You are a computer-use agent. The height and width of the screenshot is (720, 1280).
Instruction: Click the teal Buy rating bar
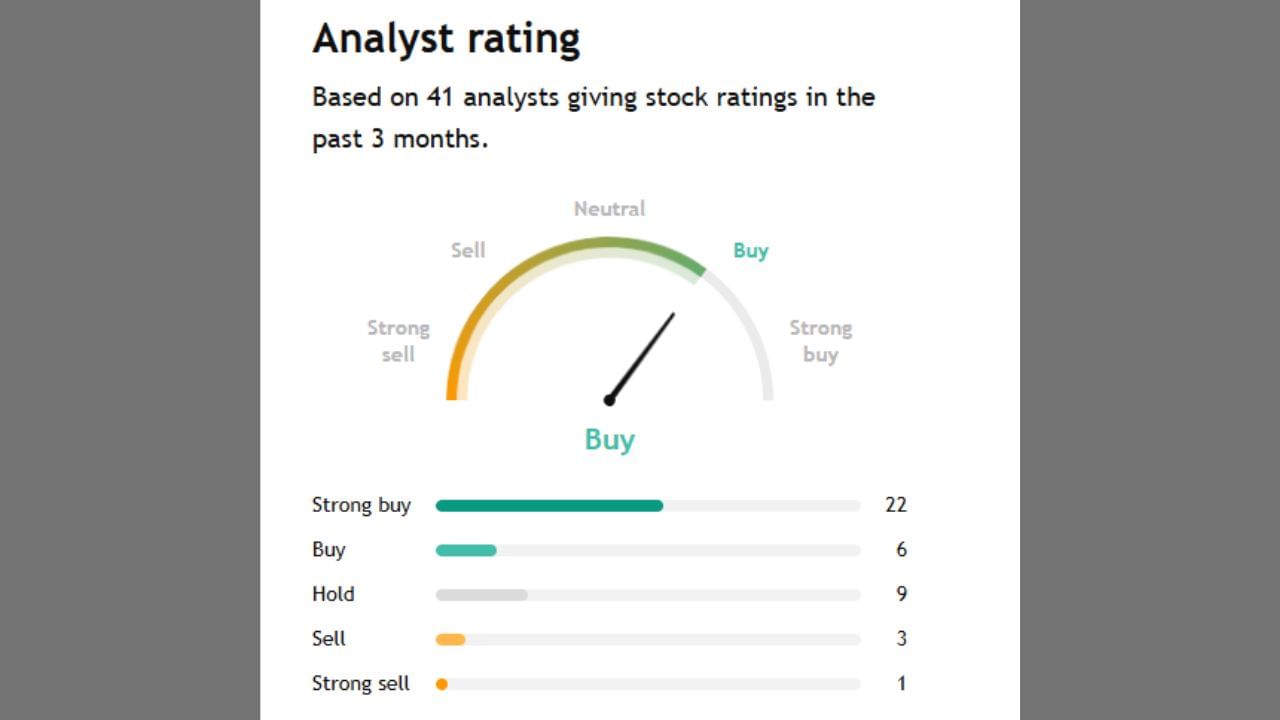pyautogui.click(x=466, y=550)
